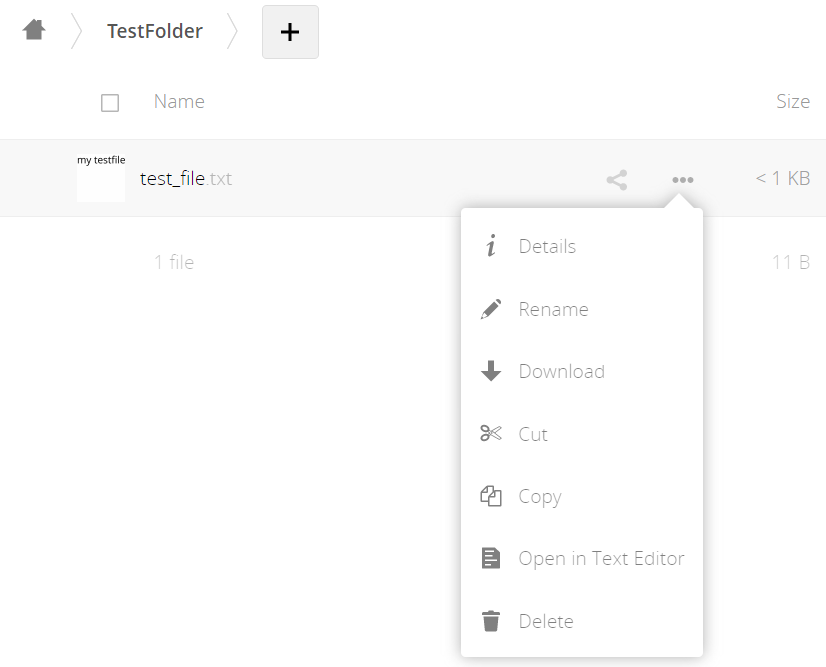
Task: Toggle the select-all checkbox in the header
Action: pyautogui.click(x=110, y=102)
